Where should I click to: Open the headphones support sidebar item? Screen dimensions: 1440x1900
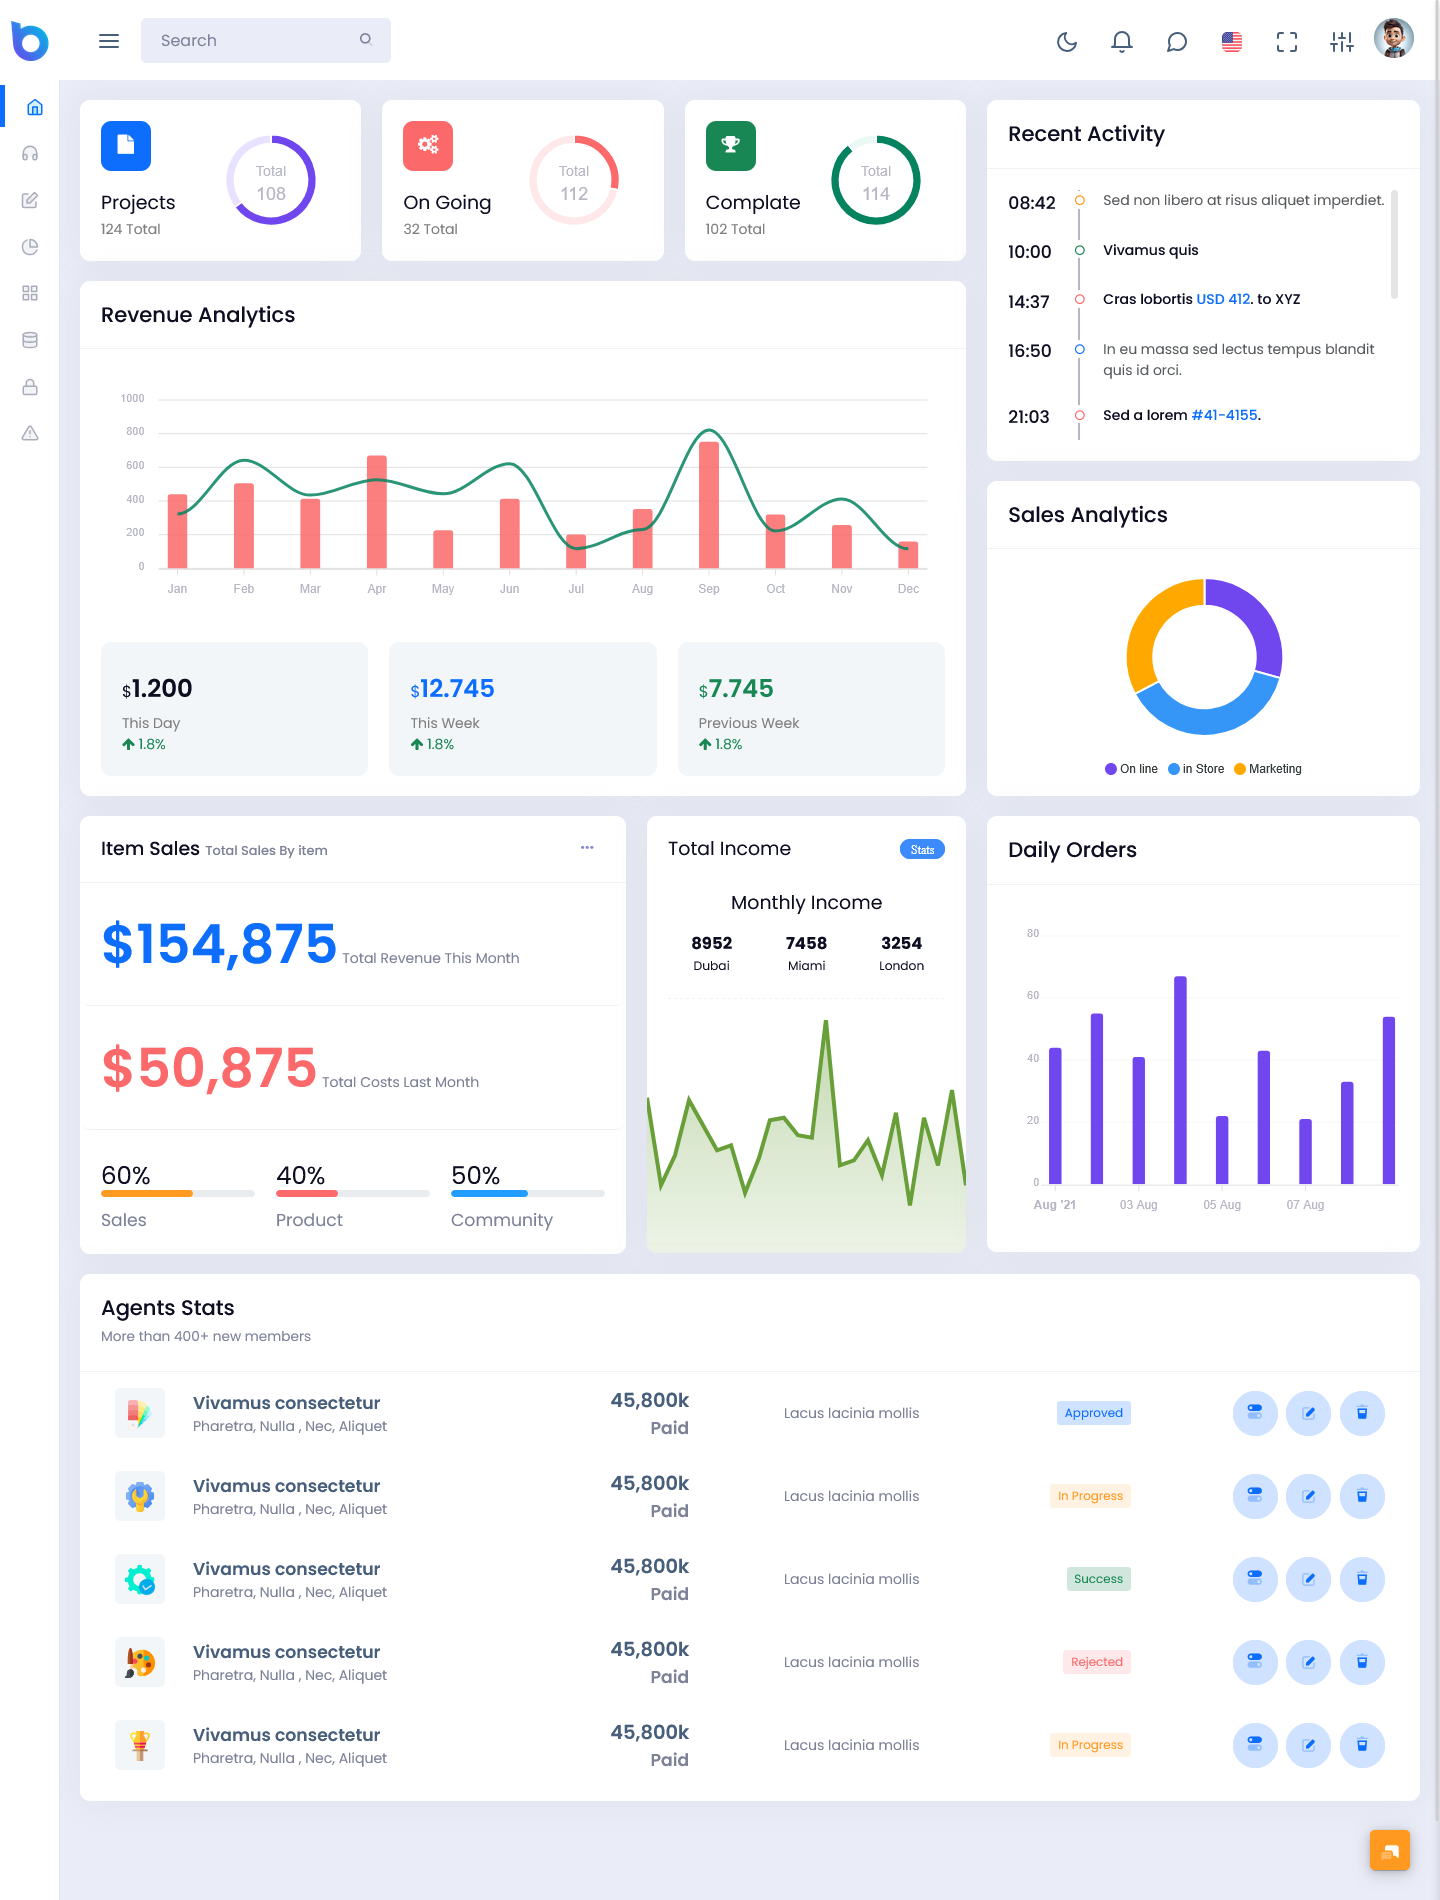point(30,154)
